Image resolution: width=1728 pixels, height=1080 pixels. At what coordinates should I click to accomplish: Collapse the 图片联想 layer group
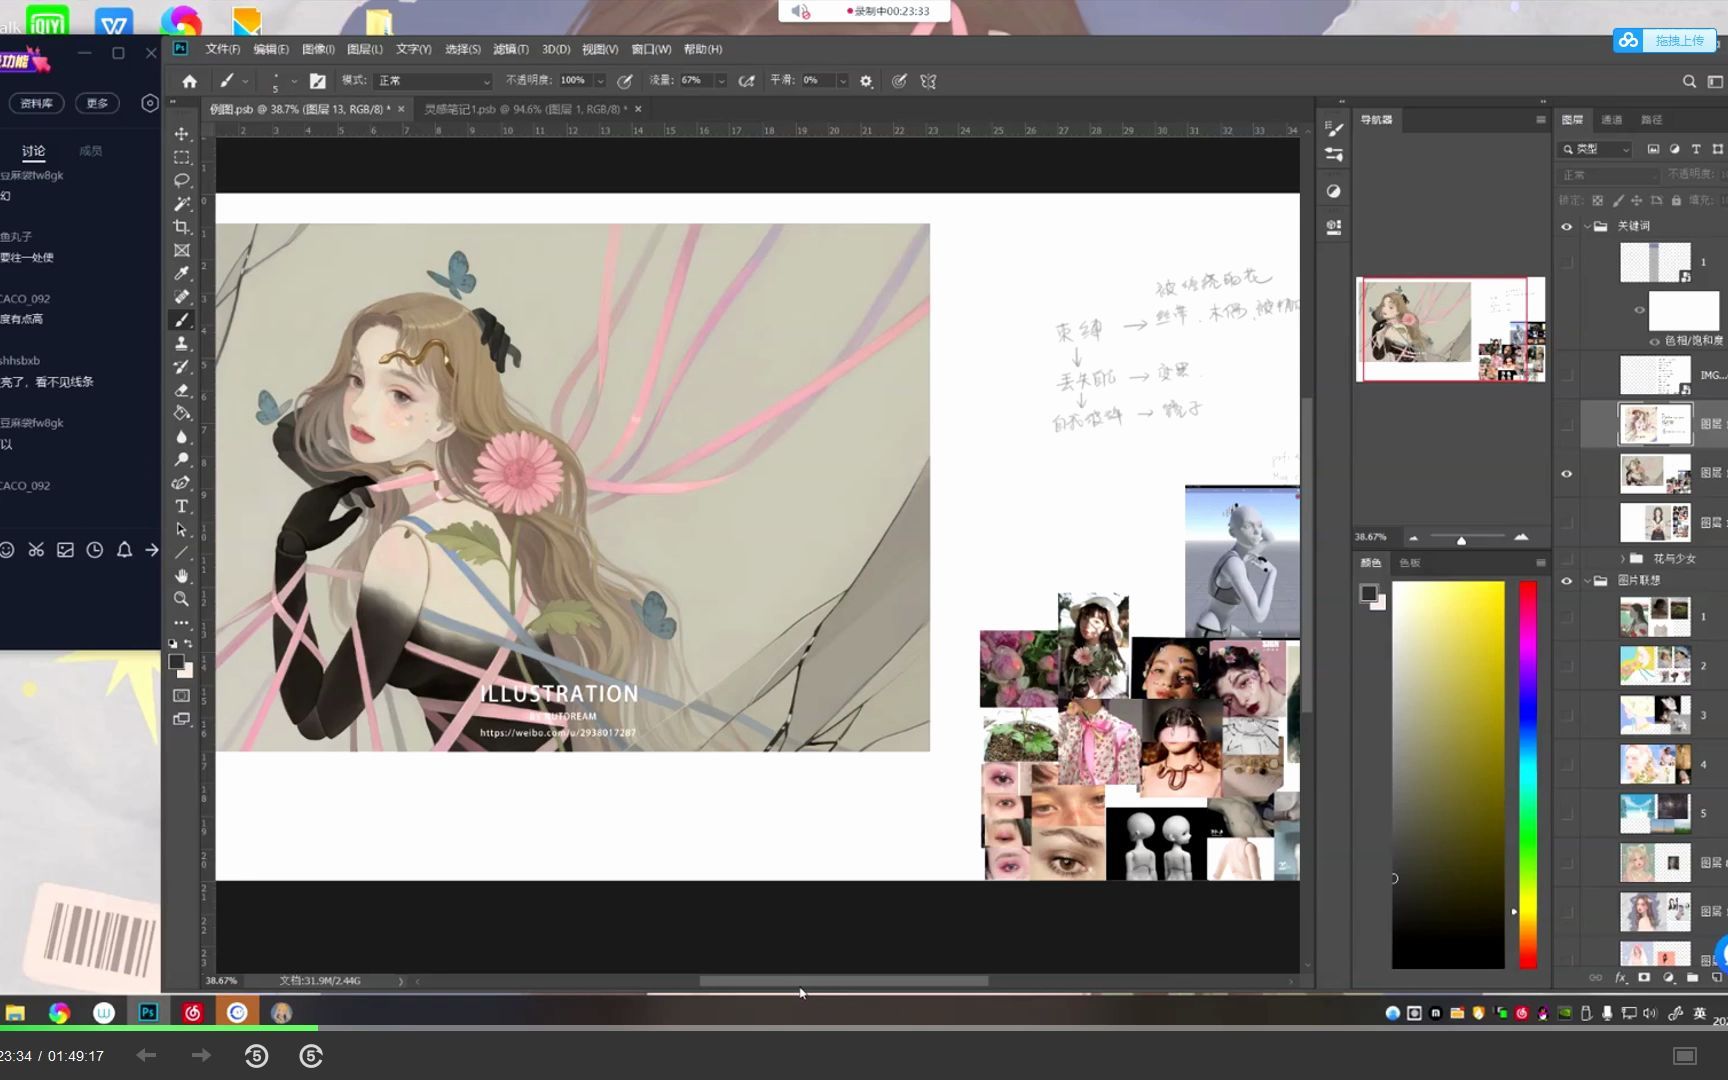(x=1587, y=581)
